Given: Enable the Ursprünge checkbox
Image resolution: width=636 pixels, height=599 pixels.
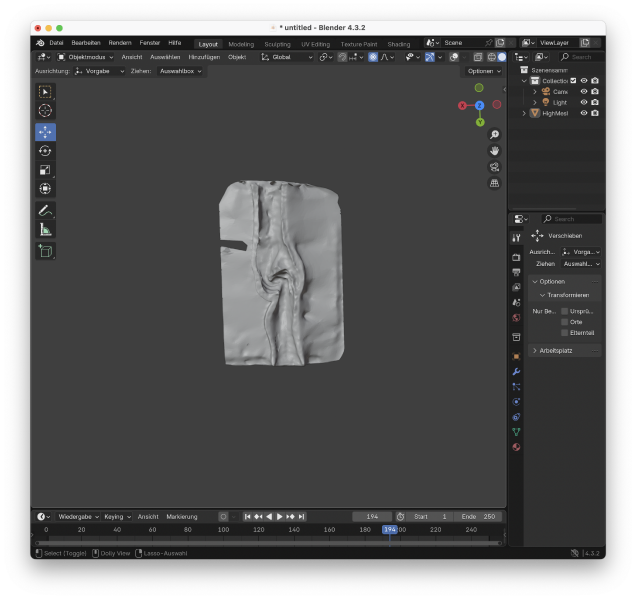Looking at the screenshot, I should point(564,311).
